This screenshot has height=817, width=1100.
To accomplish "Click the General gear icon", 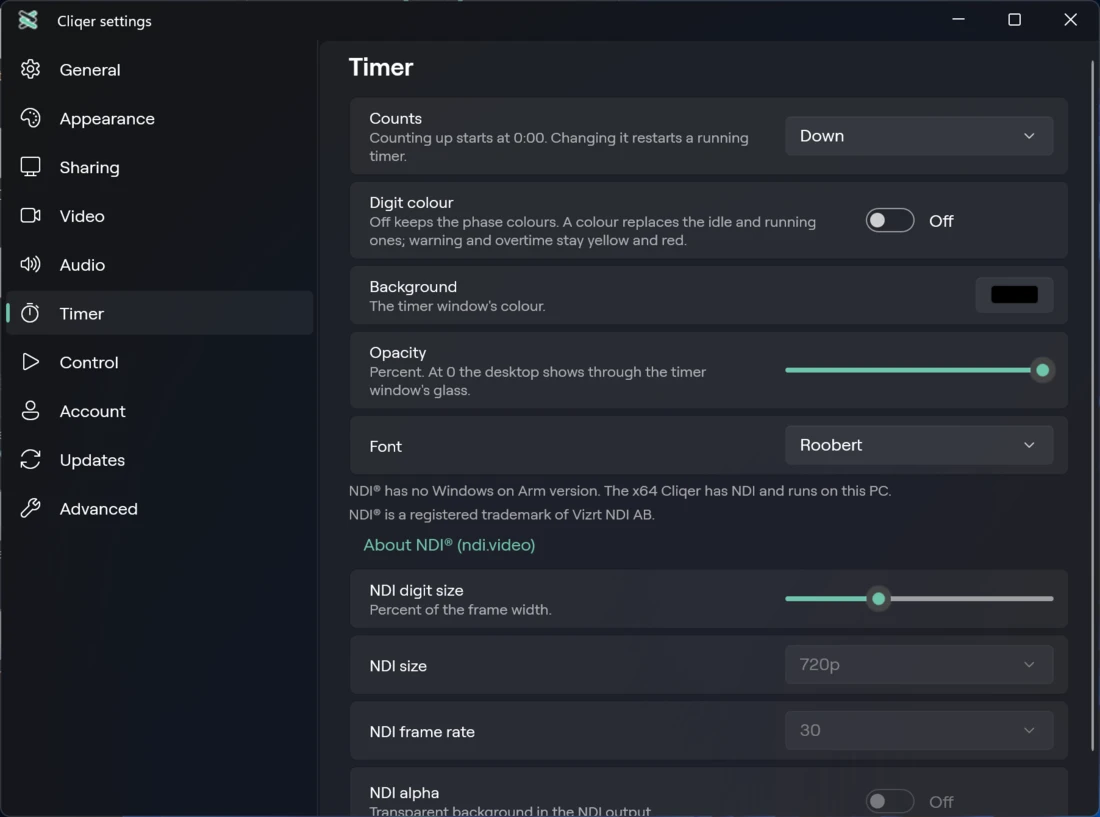I will [30, 69].
